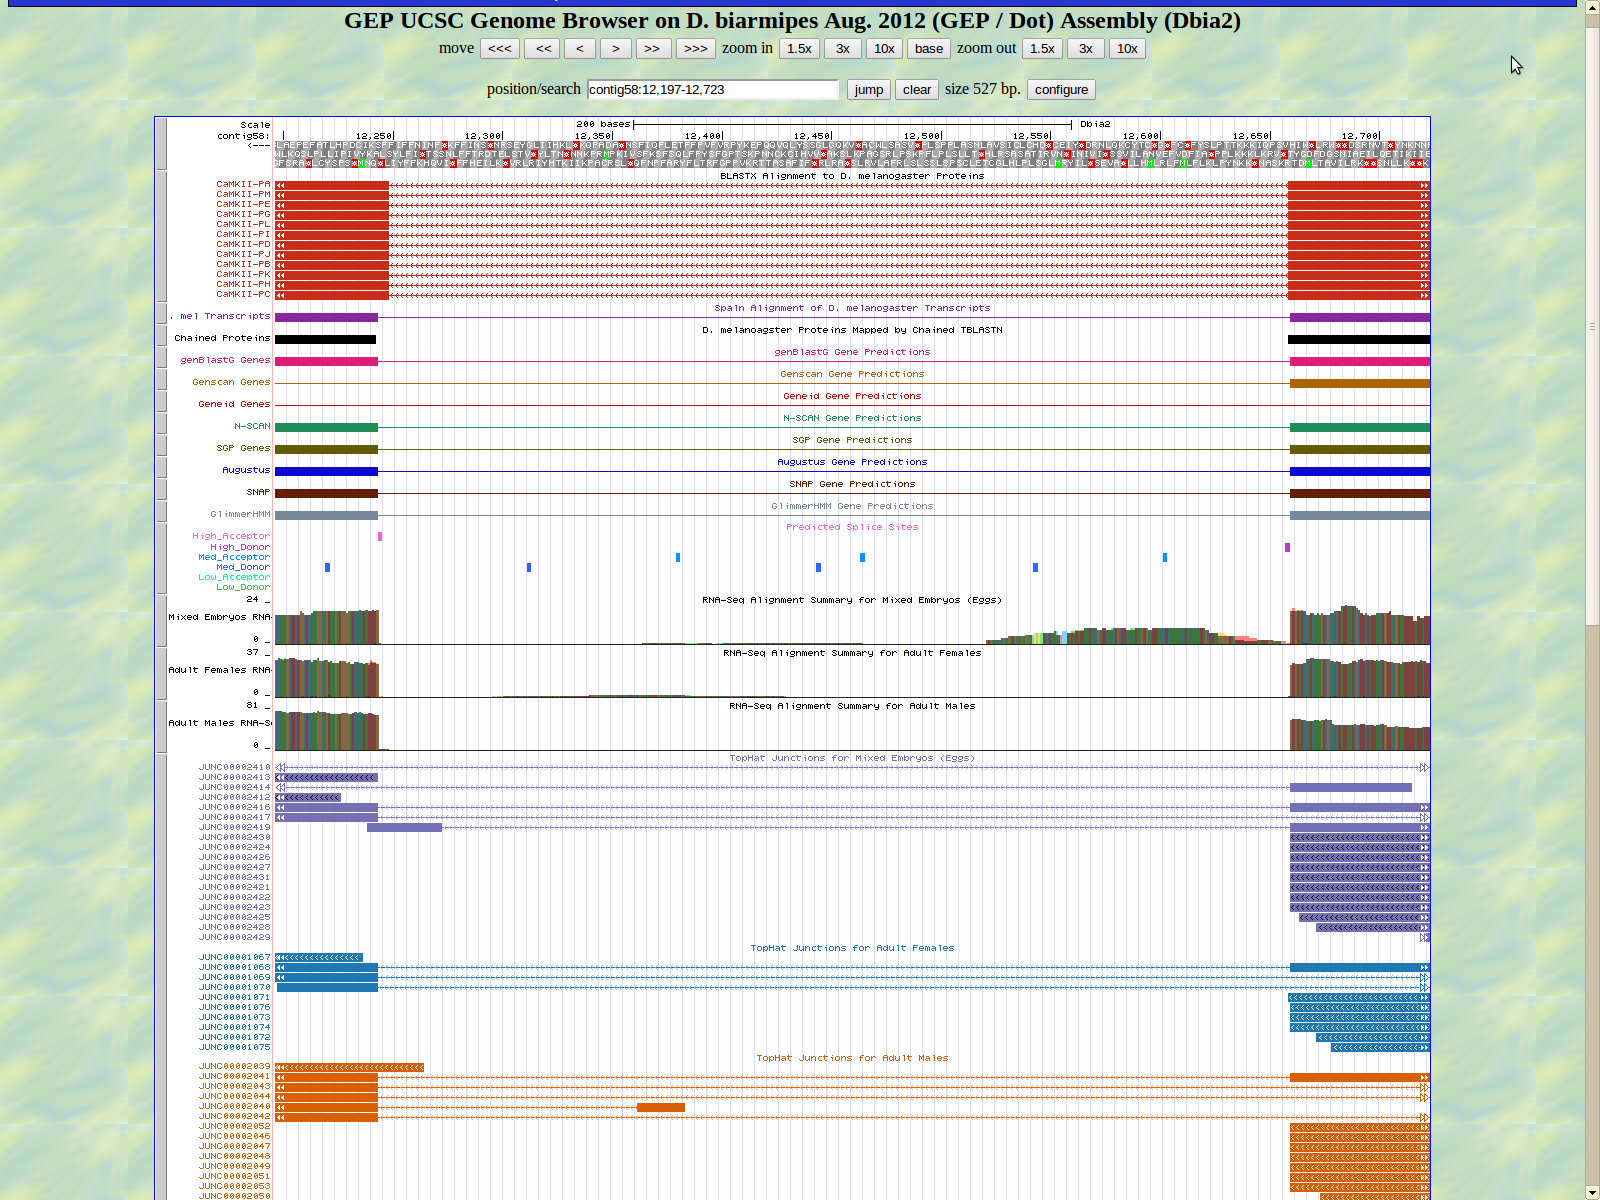Clear the position search field
The image size is (1600, 1200).
pyautogui.click(x=916, y=89)
